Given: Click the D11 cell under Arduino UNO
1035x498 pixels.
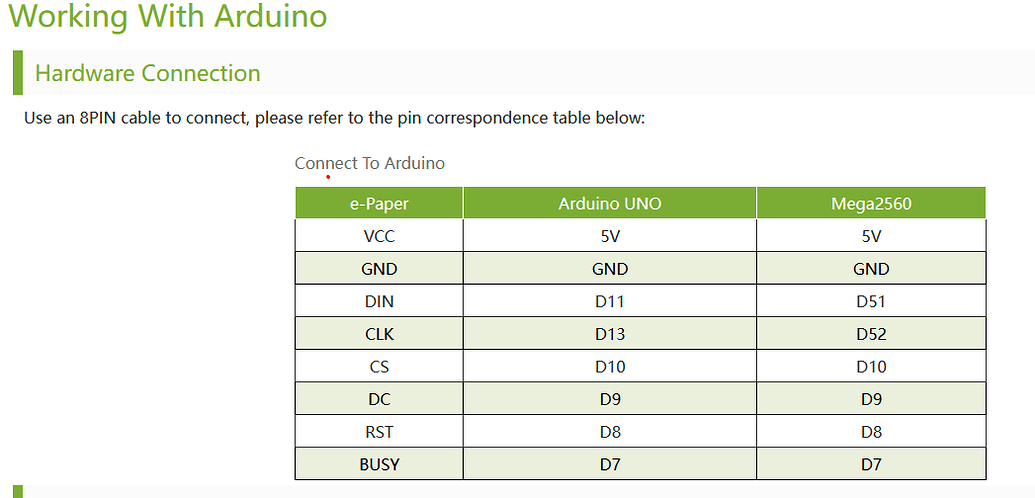Looking at the screenshot, I should tap(610, 301).
